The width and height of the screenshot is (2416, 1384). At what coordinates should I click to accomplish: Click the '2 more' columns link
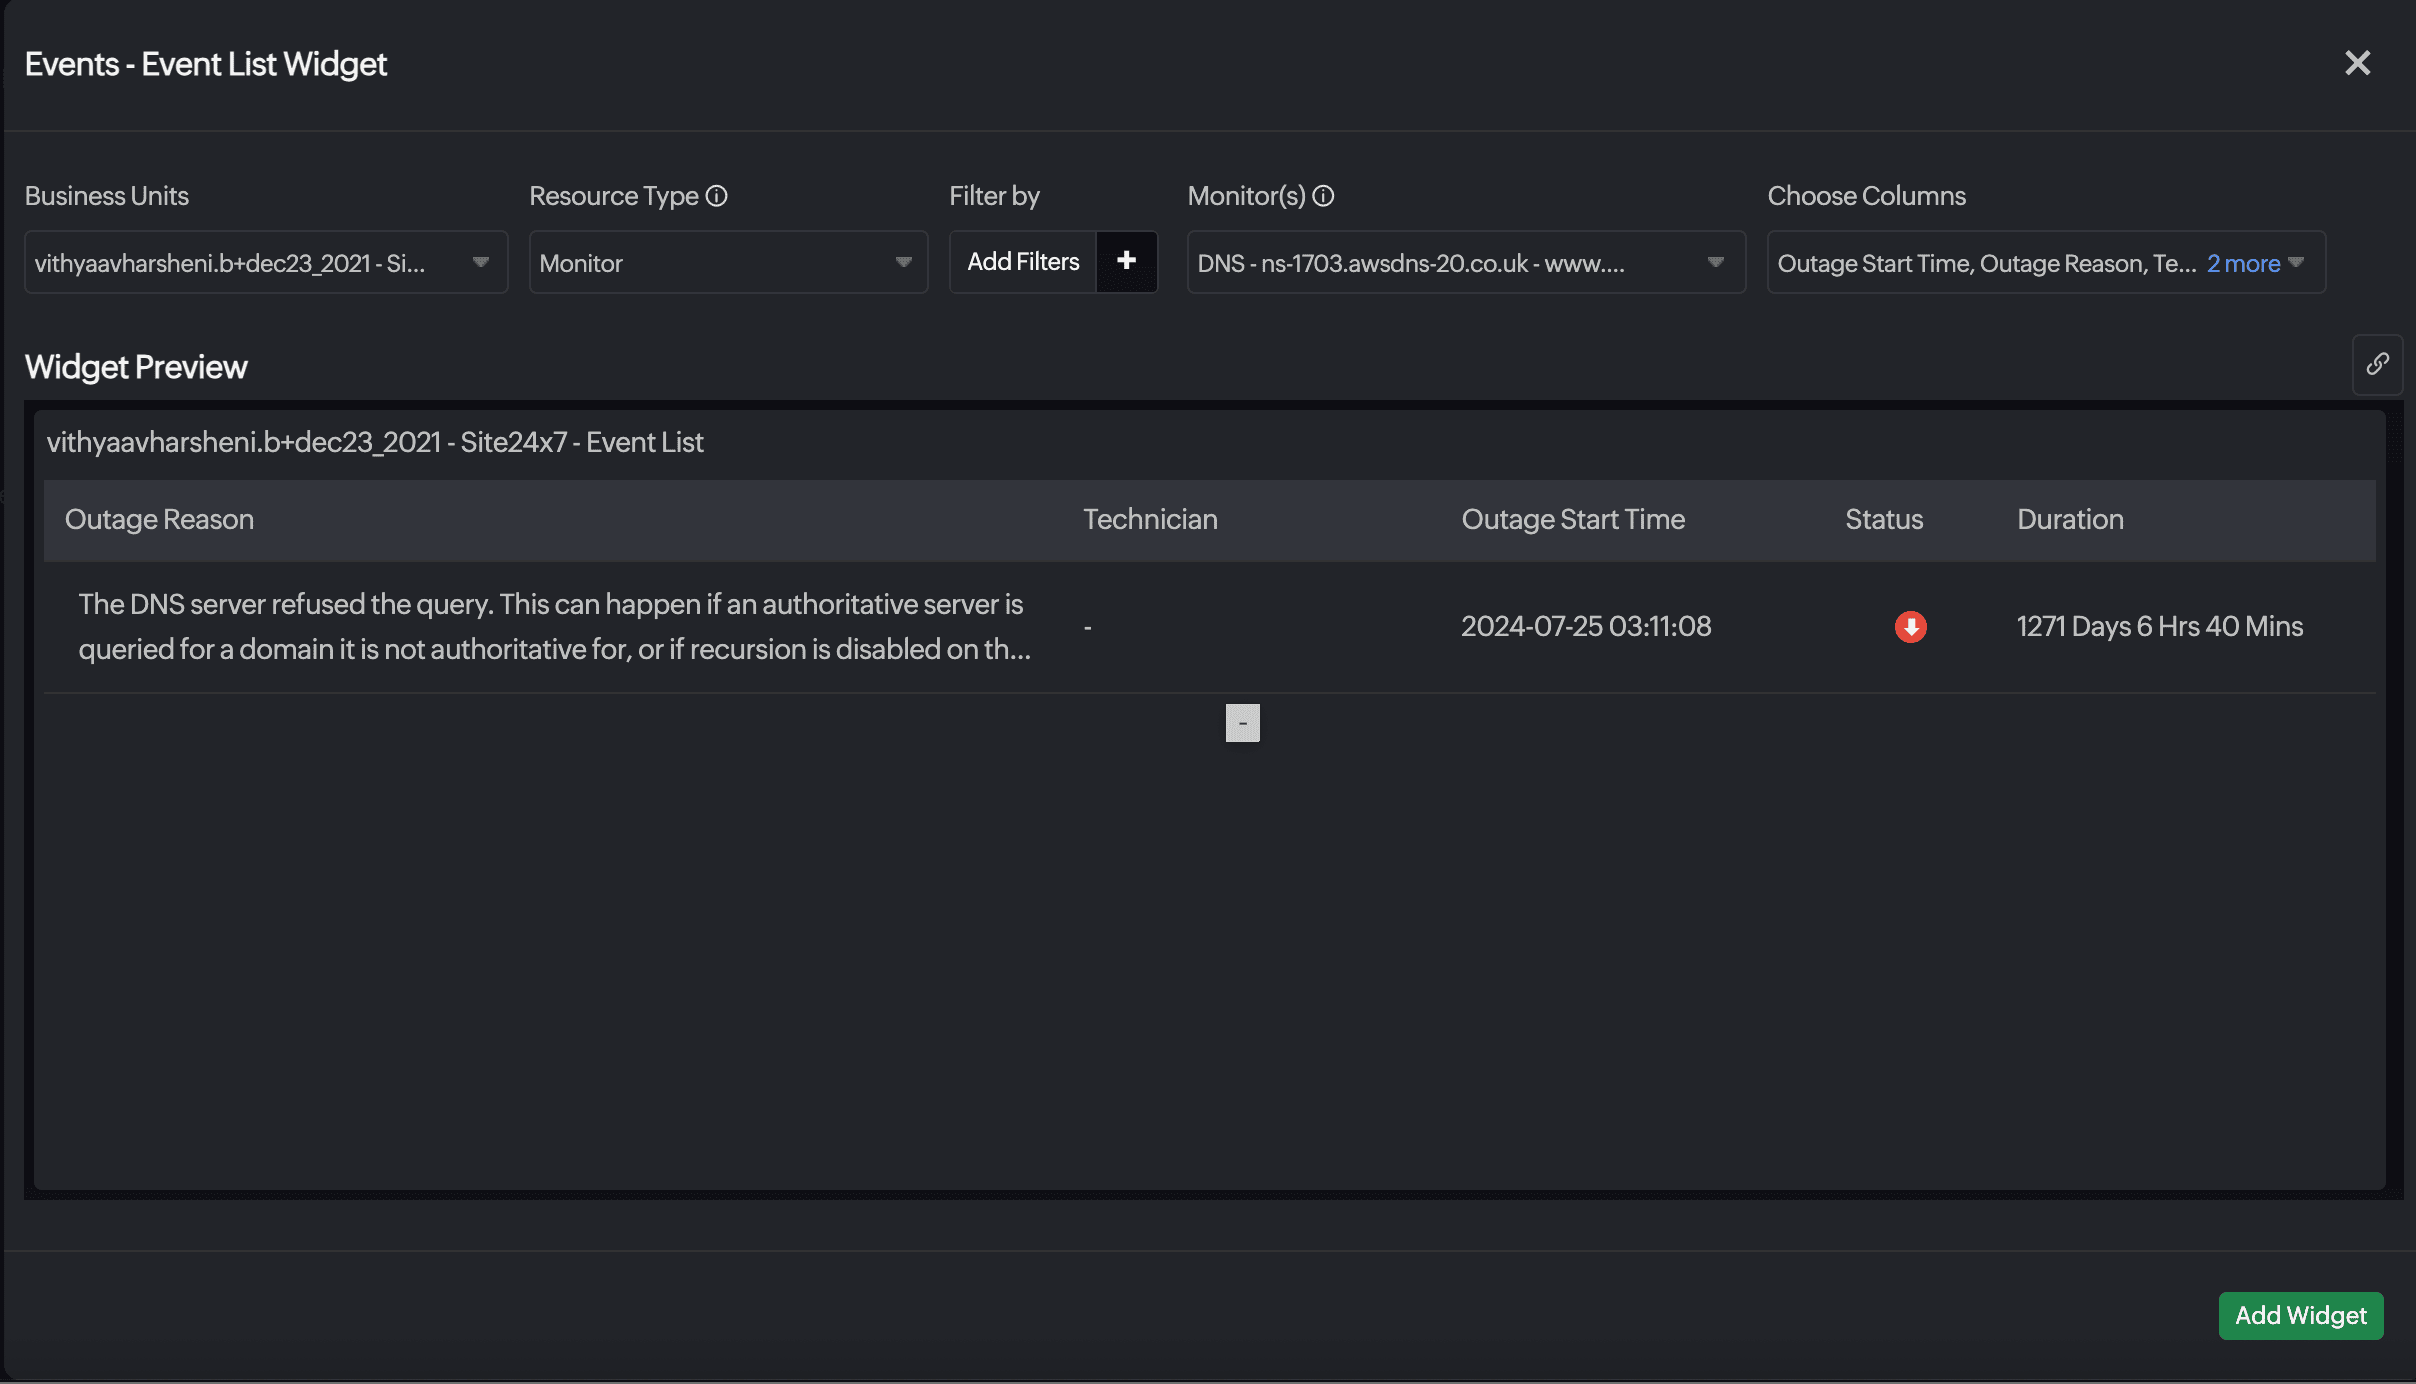(x=2243, y=263)
